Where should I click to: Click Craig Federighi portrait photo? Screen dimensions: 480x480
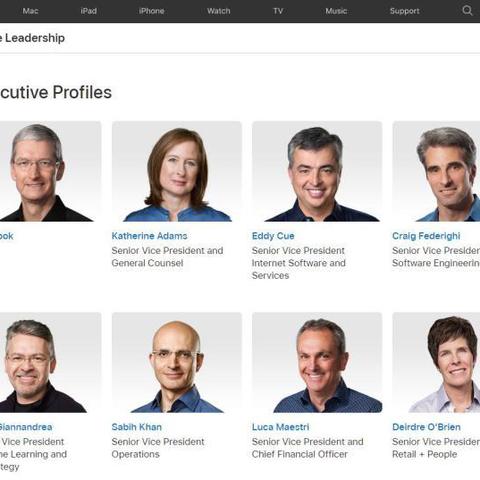click(x=436, y=171)
